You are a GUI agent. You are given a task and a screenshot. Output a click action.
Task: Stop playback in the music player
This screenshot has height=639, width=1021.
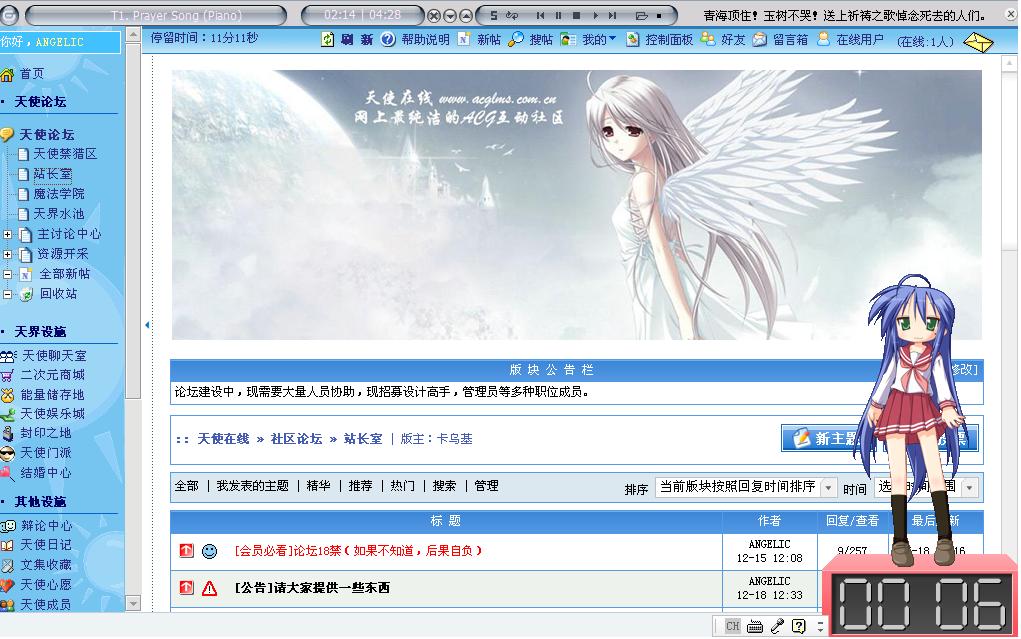(576, 15)
